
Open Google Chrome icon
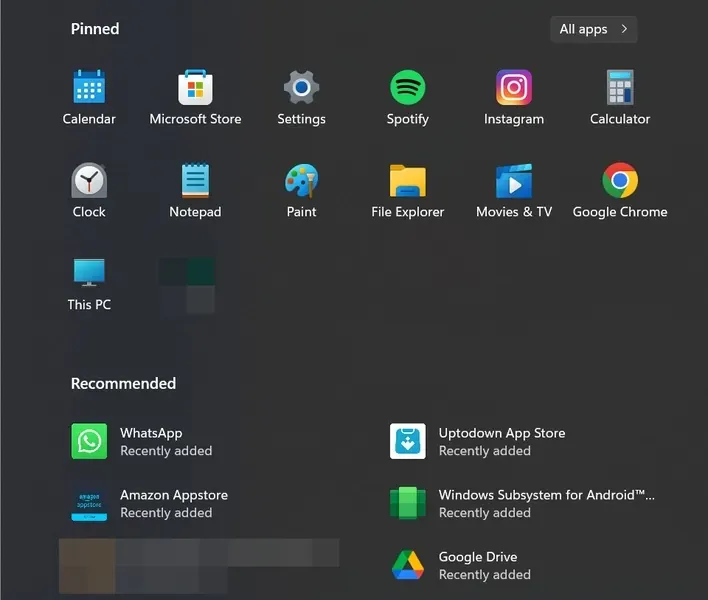point(620,180)
